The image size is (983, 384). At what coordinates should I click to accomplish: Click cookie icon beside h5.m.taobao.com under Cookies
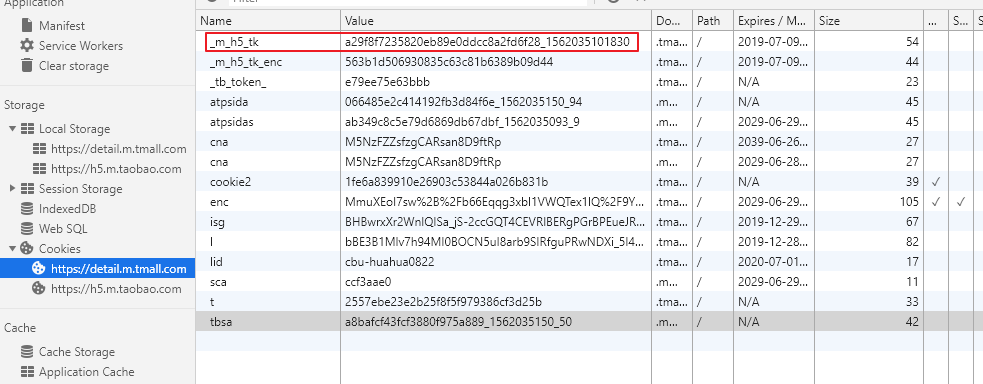pyautogui.click(x=39, y=288)
